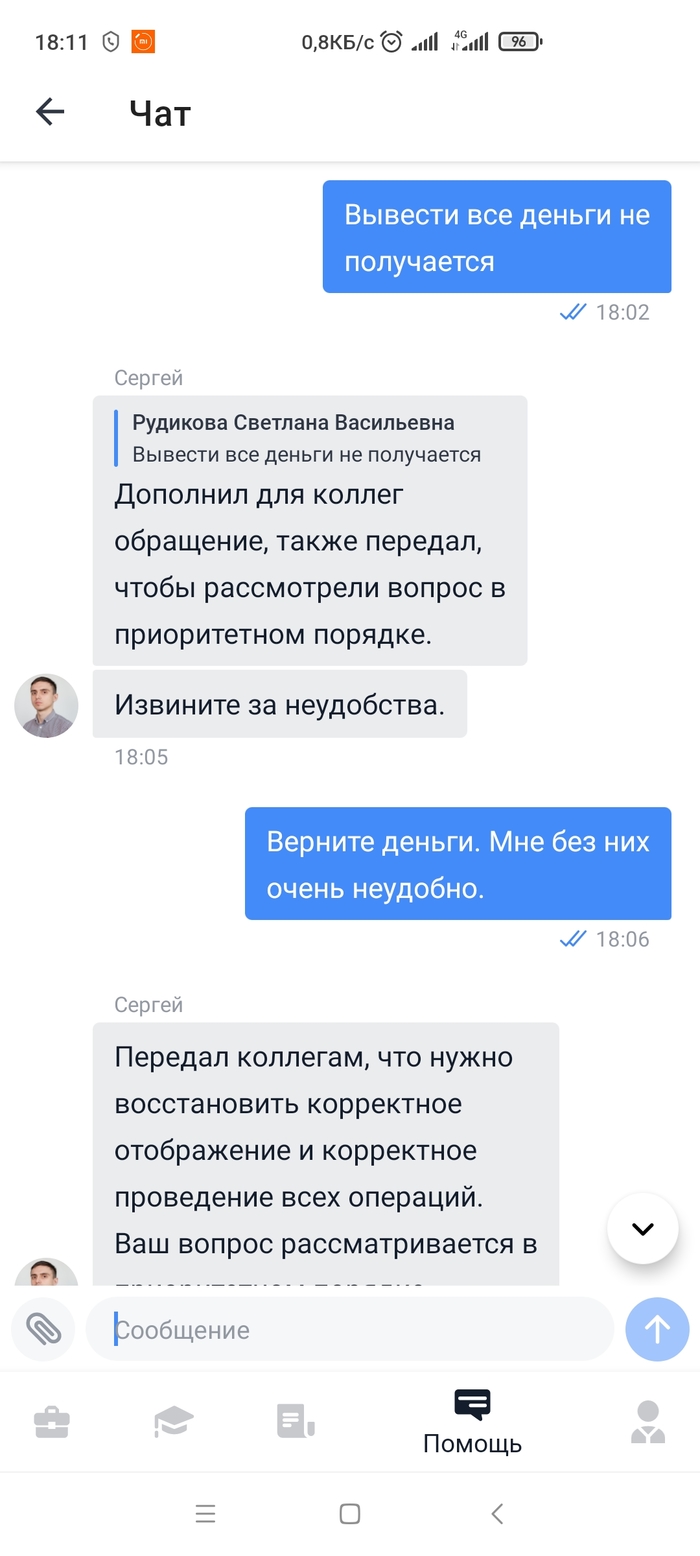The width and height of the screenshot is (700, 1556).
Task: Tap the "Передал коллегам" message from Сергей
Action: point(325,1150)
